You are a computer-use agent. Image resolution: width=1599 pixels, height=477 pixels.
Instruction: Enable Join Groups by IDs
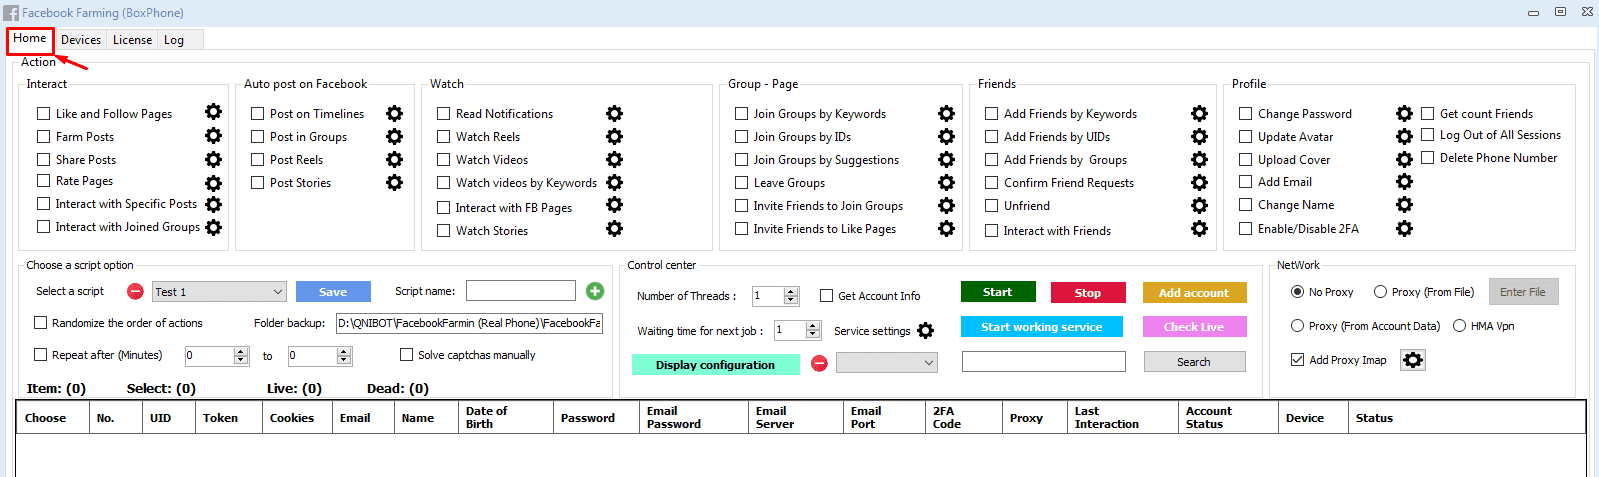(x=741, y=136)
